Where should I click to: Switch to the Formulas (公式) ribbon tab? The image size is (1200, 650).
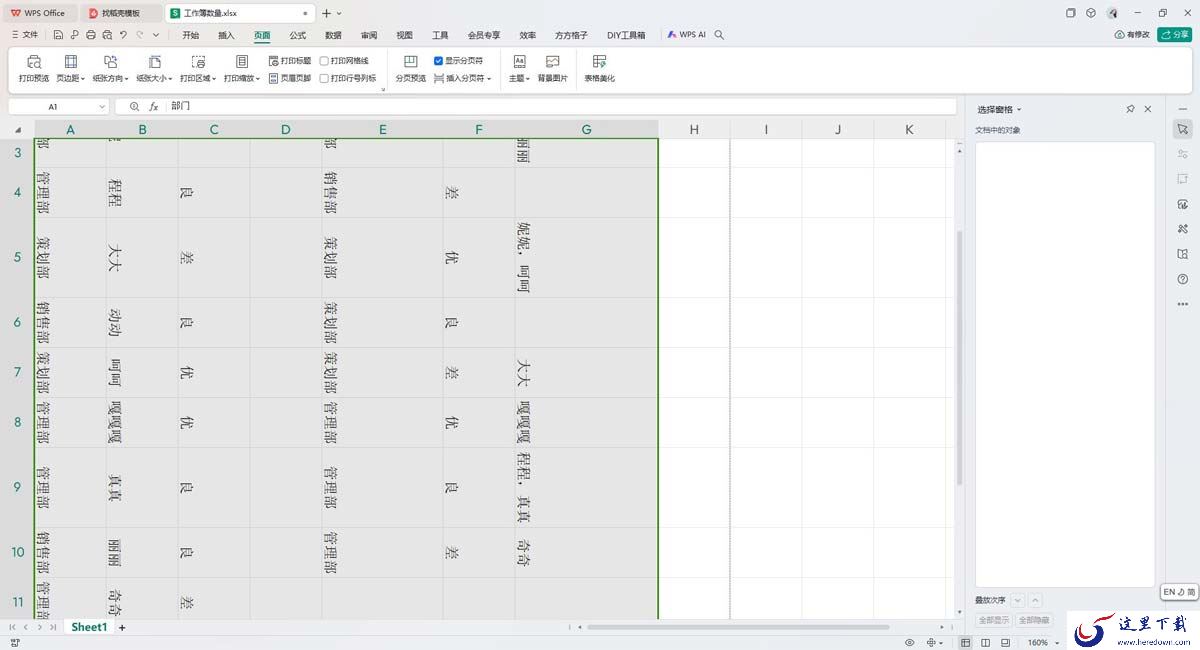(298, 34)
